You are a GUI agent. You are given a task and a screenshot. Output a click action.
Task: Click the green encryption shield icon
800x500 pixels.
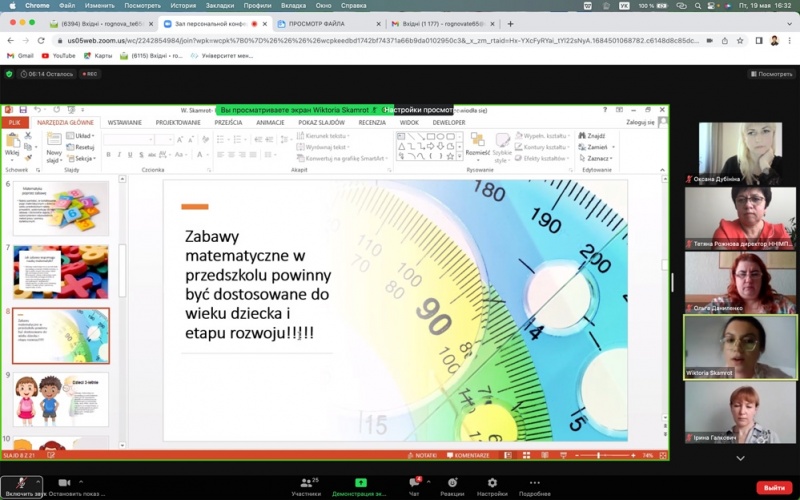(10, 74)
